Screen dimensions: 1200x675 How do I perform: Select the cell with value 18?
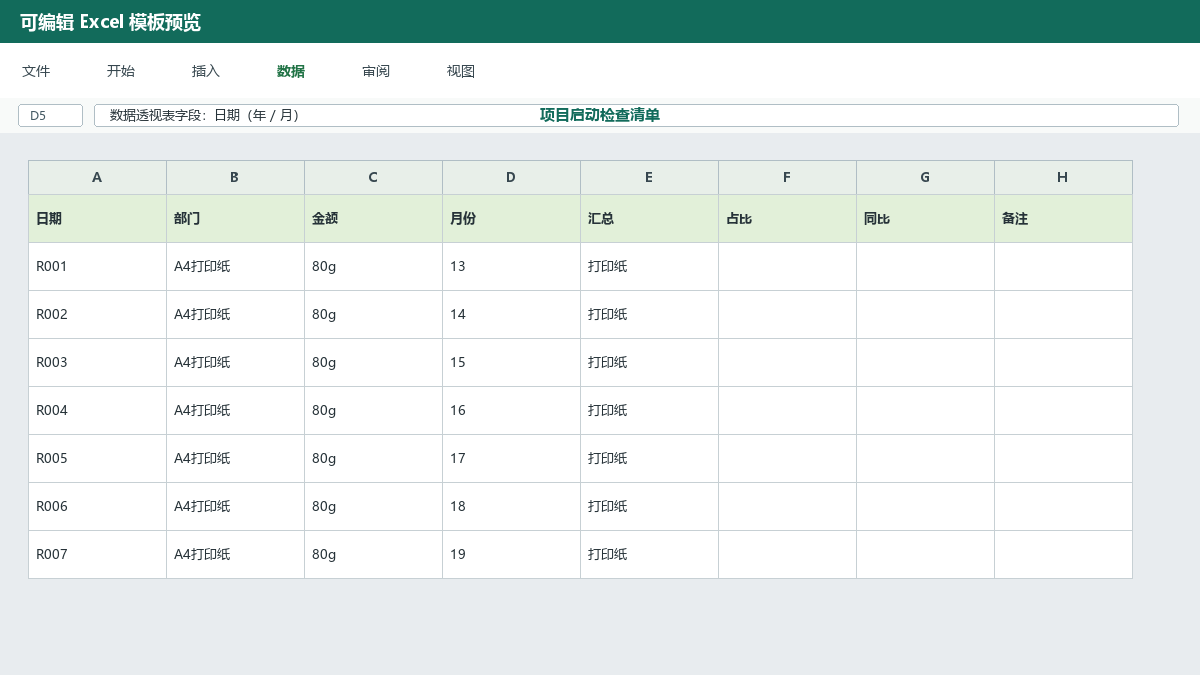[x=511, y=506]
